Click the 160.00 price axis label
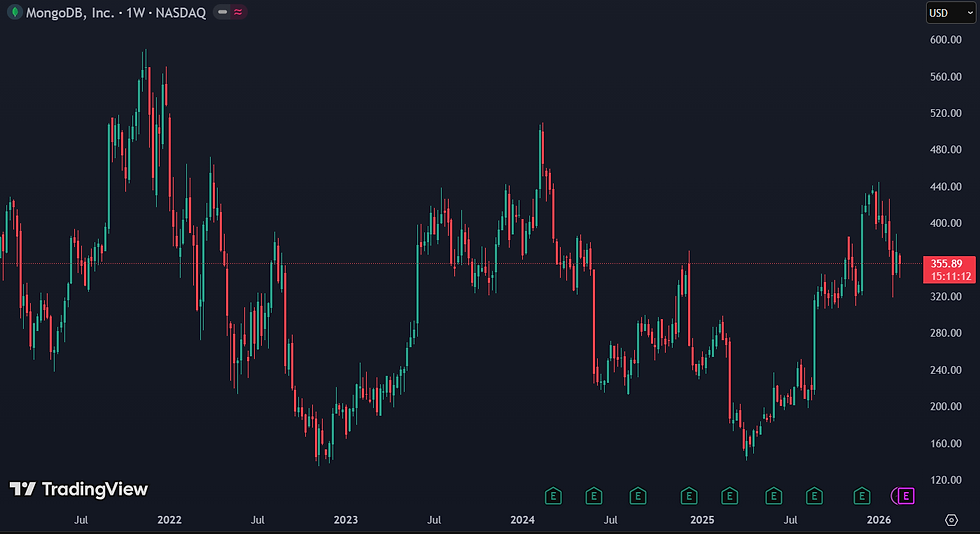 coord(946,443)
